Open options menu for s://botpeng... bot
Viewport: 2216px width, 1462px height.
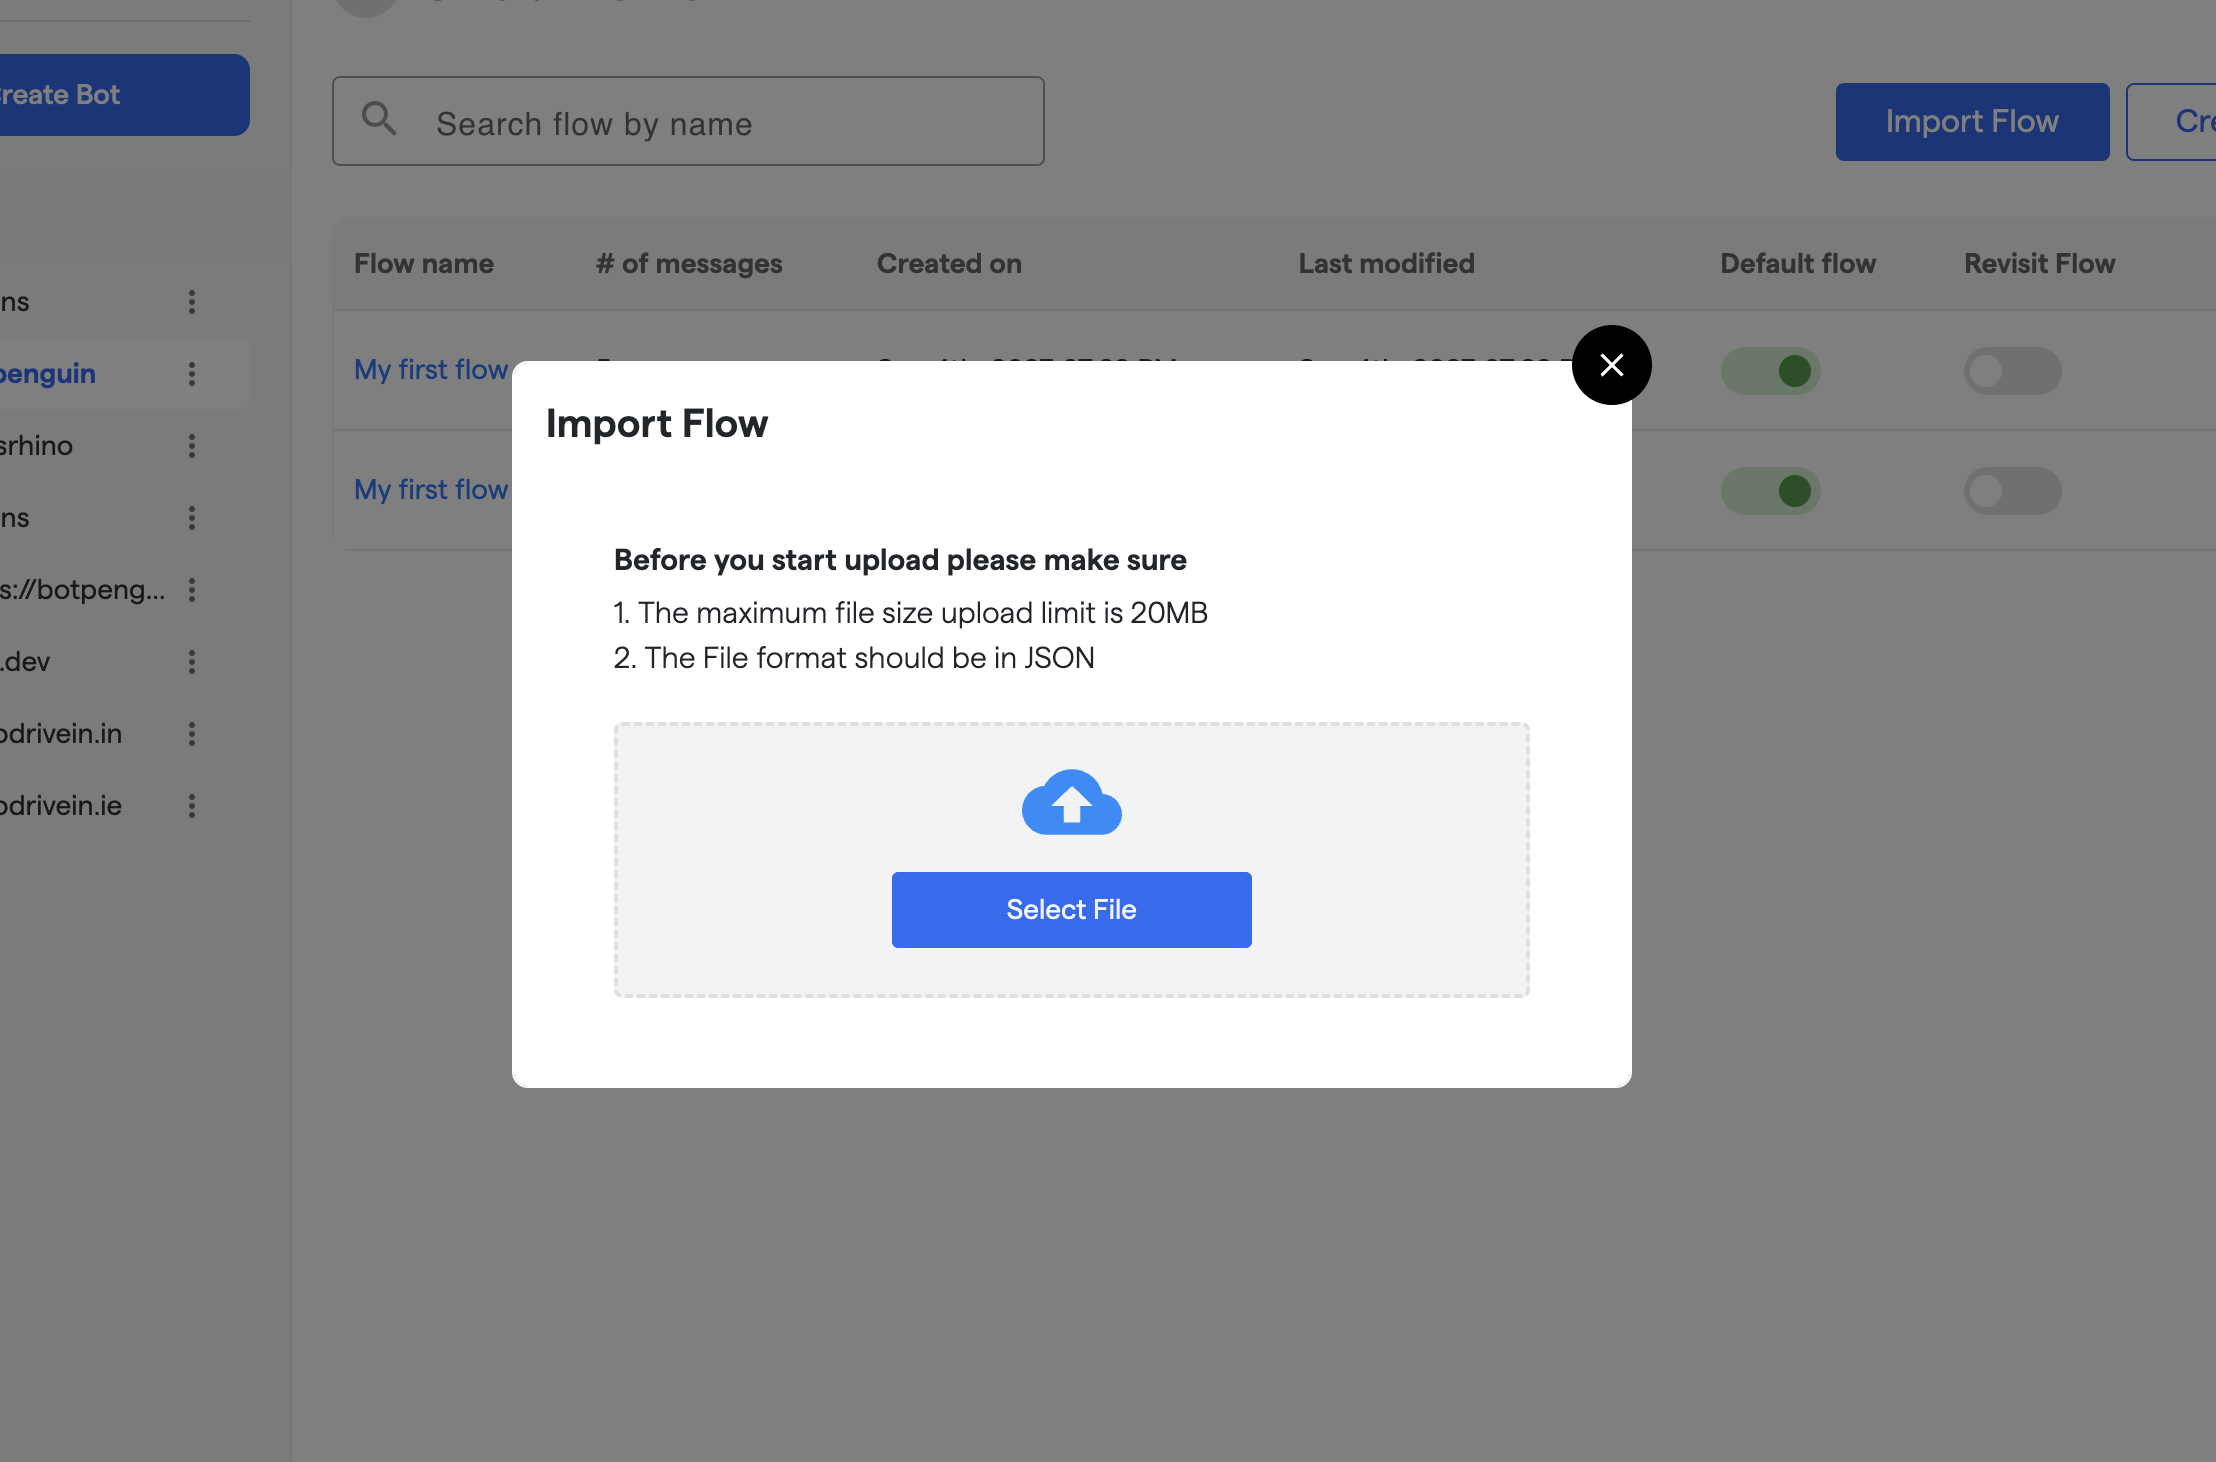pos(192,590)
